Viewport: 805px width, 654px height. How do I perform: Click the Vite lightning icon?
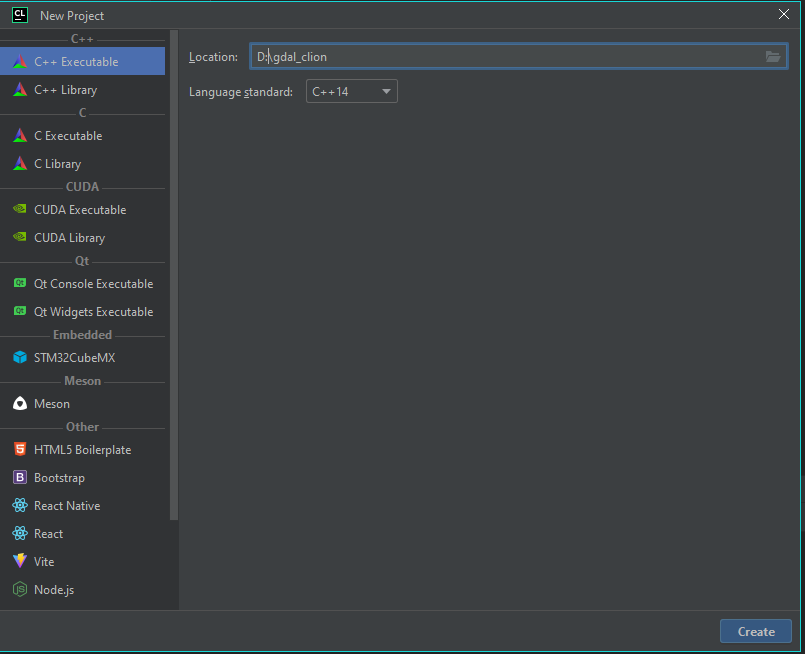pos(20,561)
